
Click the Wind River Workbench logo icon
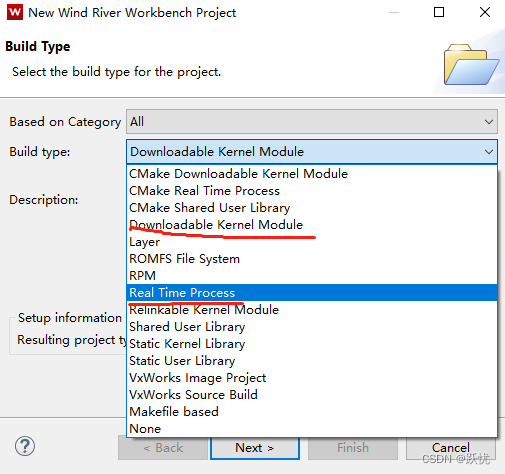point(15,12)
